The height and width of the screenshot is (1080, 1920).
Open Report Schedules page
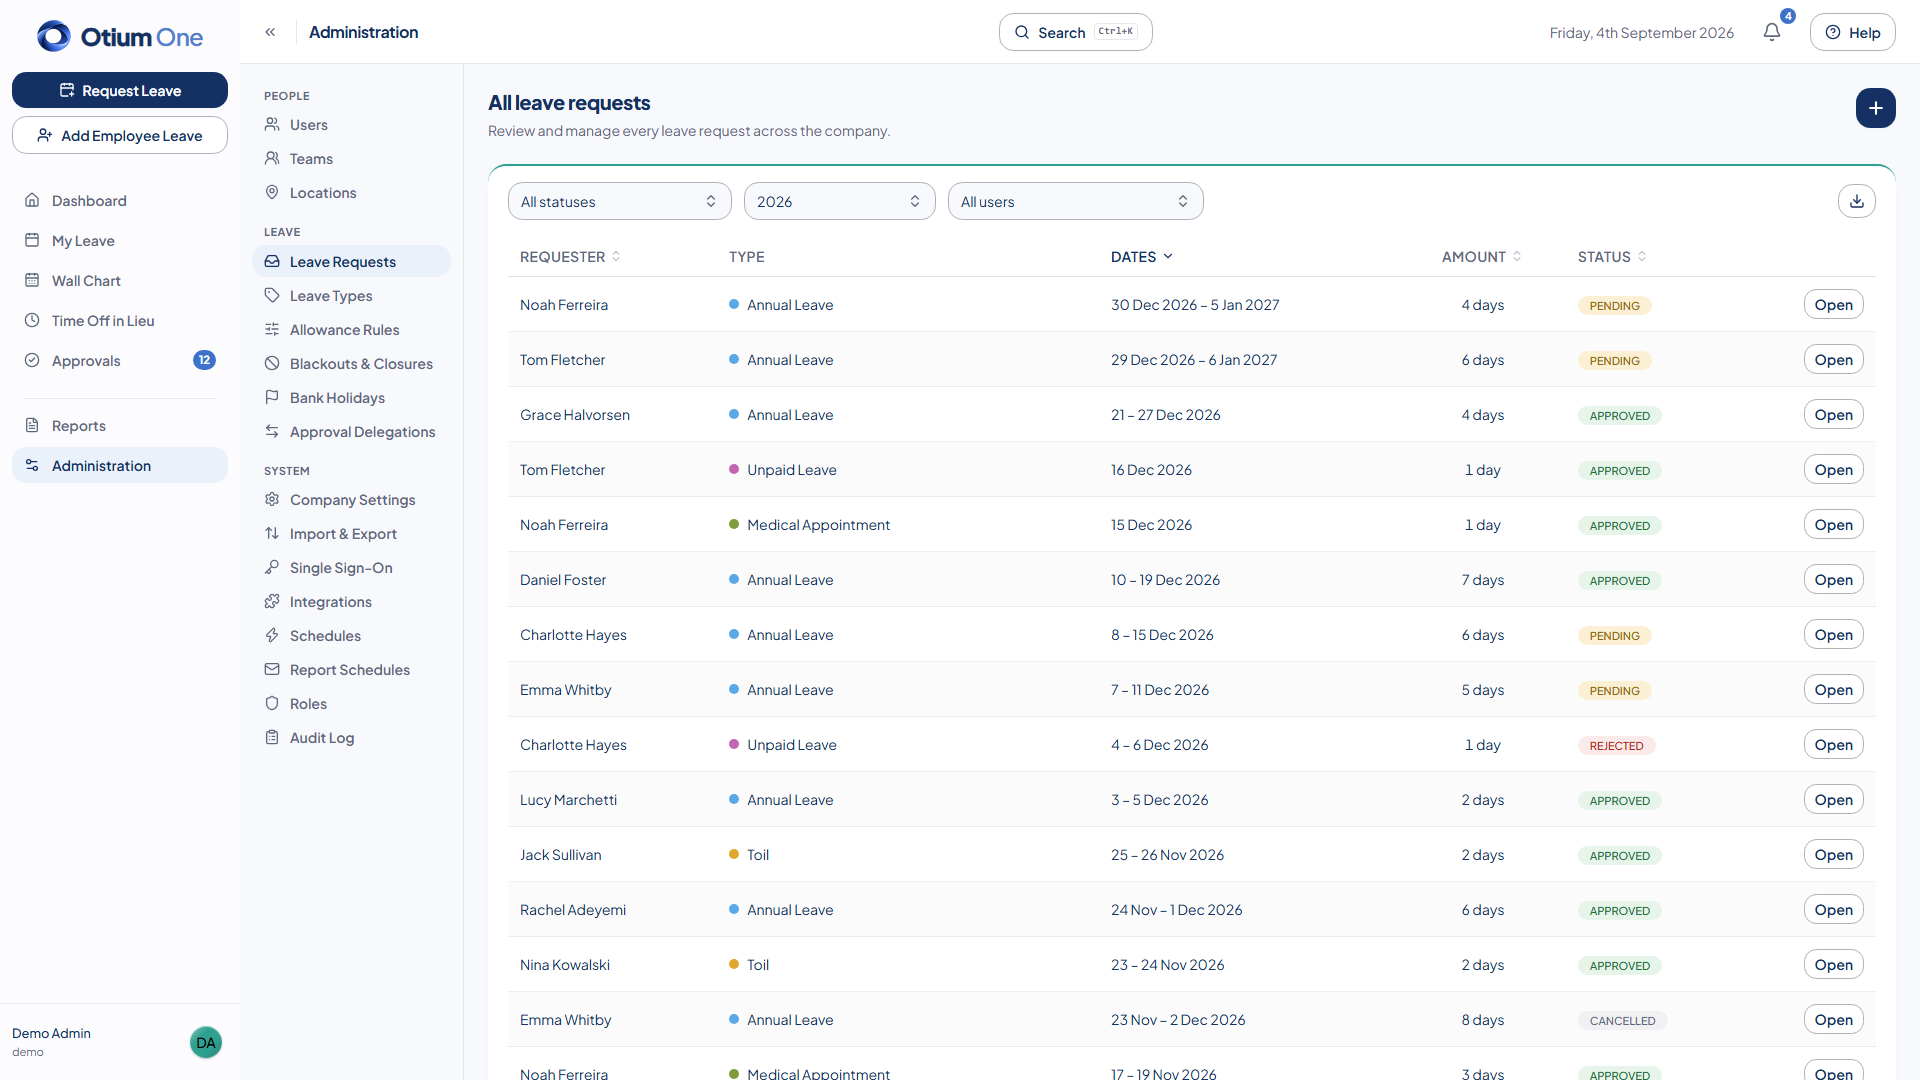(351, 669)
